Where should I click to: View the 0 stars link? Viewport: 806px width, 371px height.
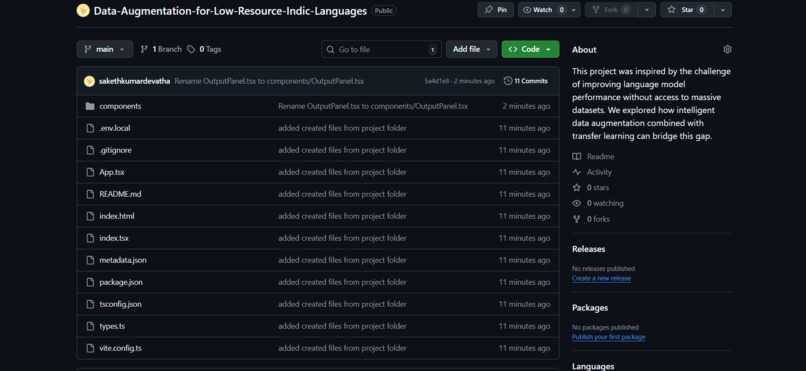591,188
